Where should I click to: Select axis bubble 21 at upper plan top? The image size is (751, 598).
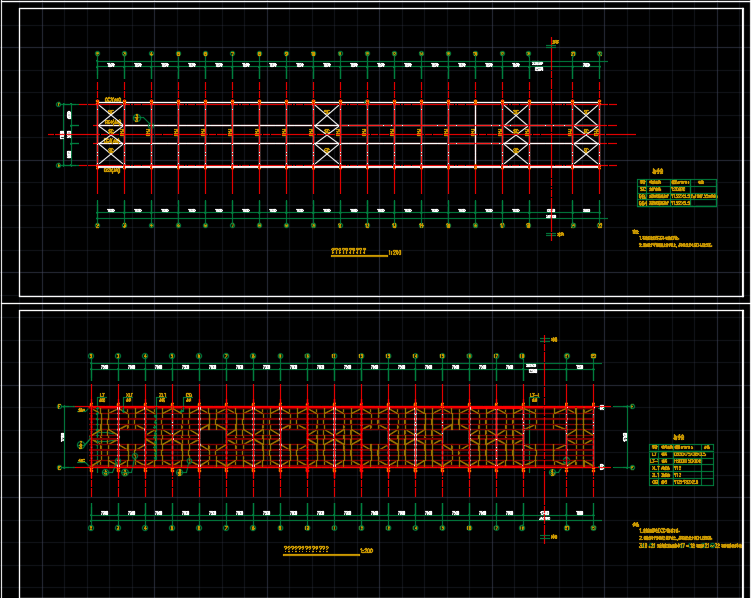tap(573, 54)
